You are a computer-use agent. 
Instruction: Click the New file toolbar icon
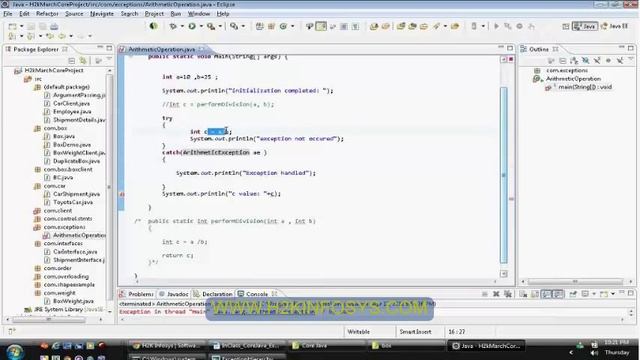coord(13,27)
